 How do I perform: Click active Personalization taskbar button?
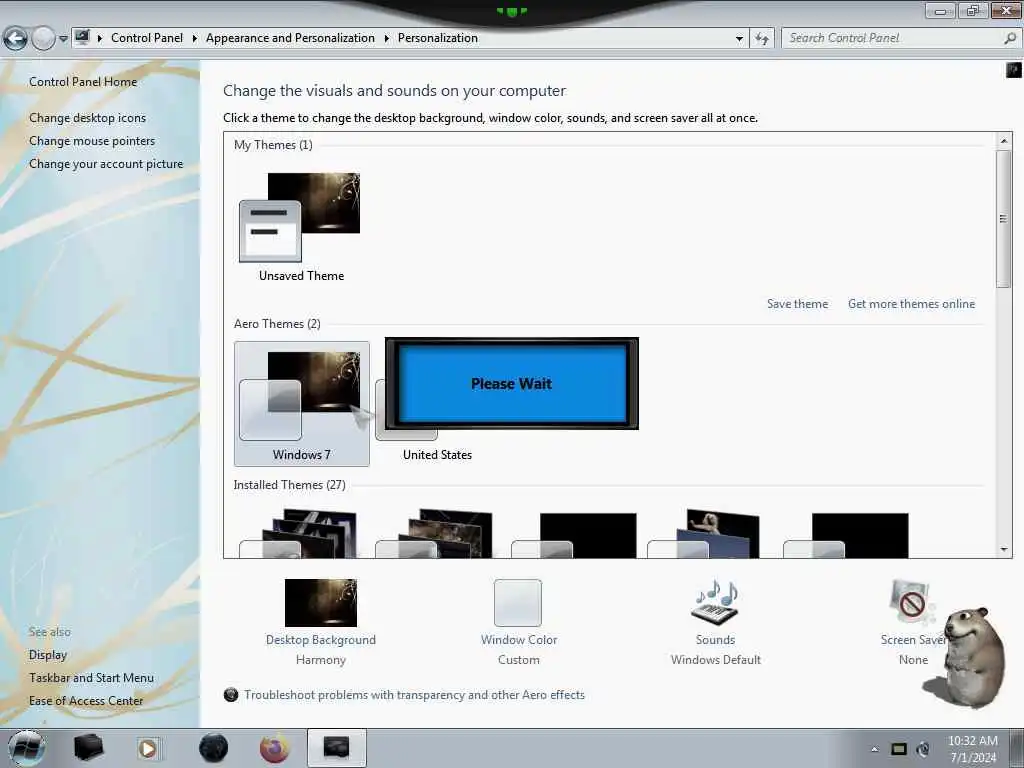pyautogui.click(x=336, y=748)
